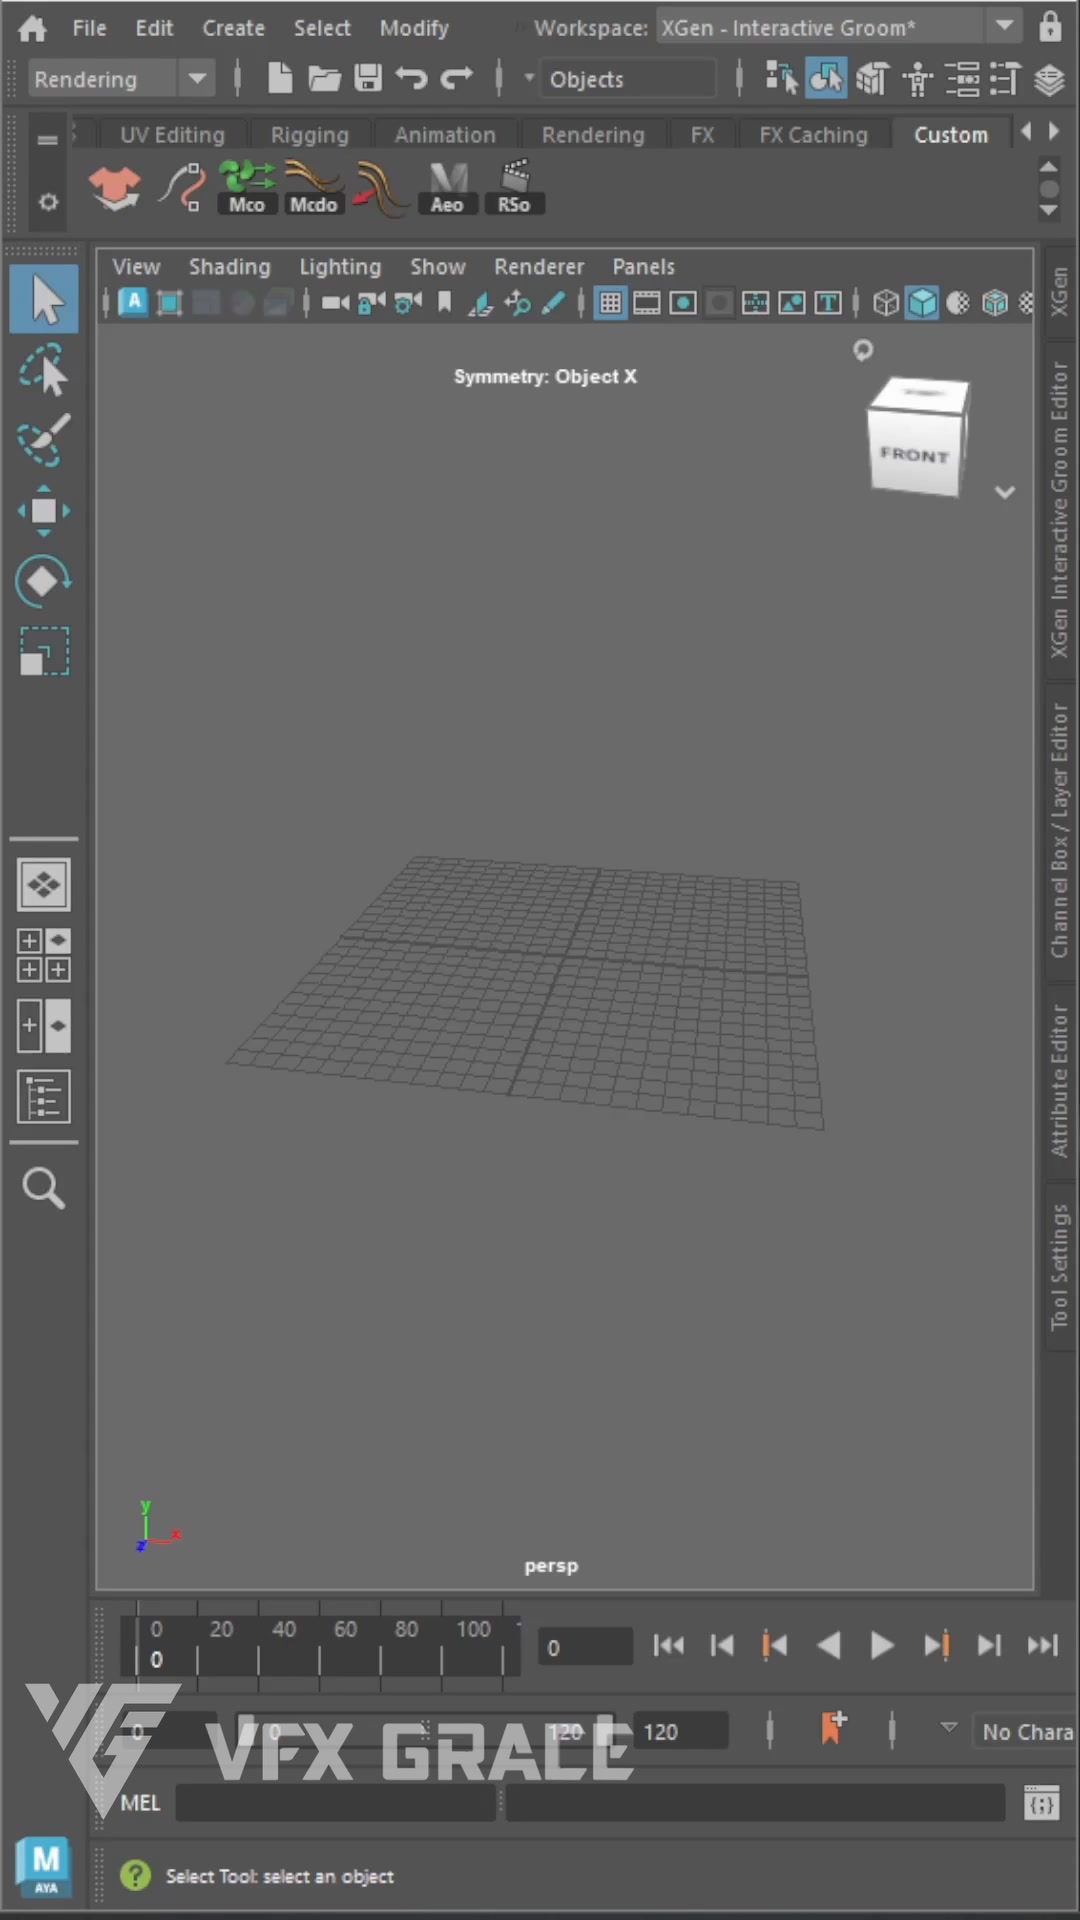This screenshot has width=1080, height=1920.
Task: Run the Mcdo shelf button
Action: pos(313,188)
